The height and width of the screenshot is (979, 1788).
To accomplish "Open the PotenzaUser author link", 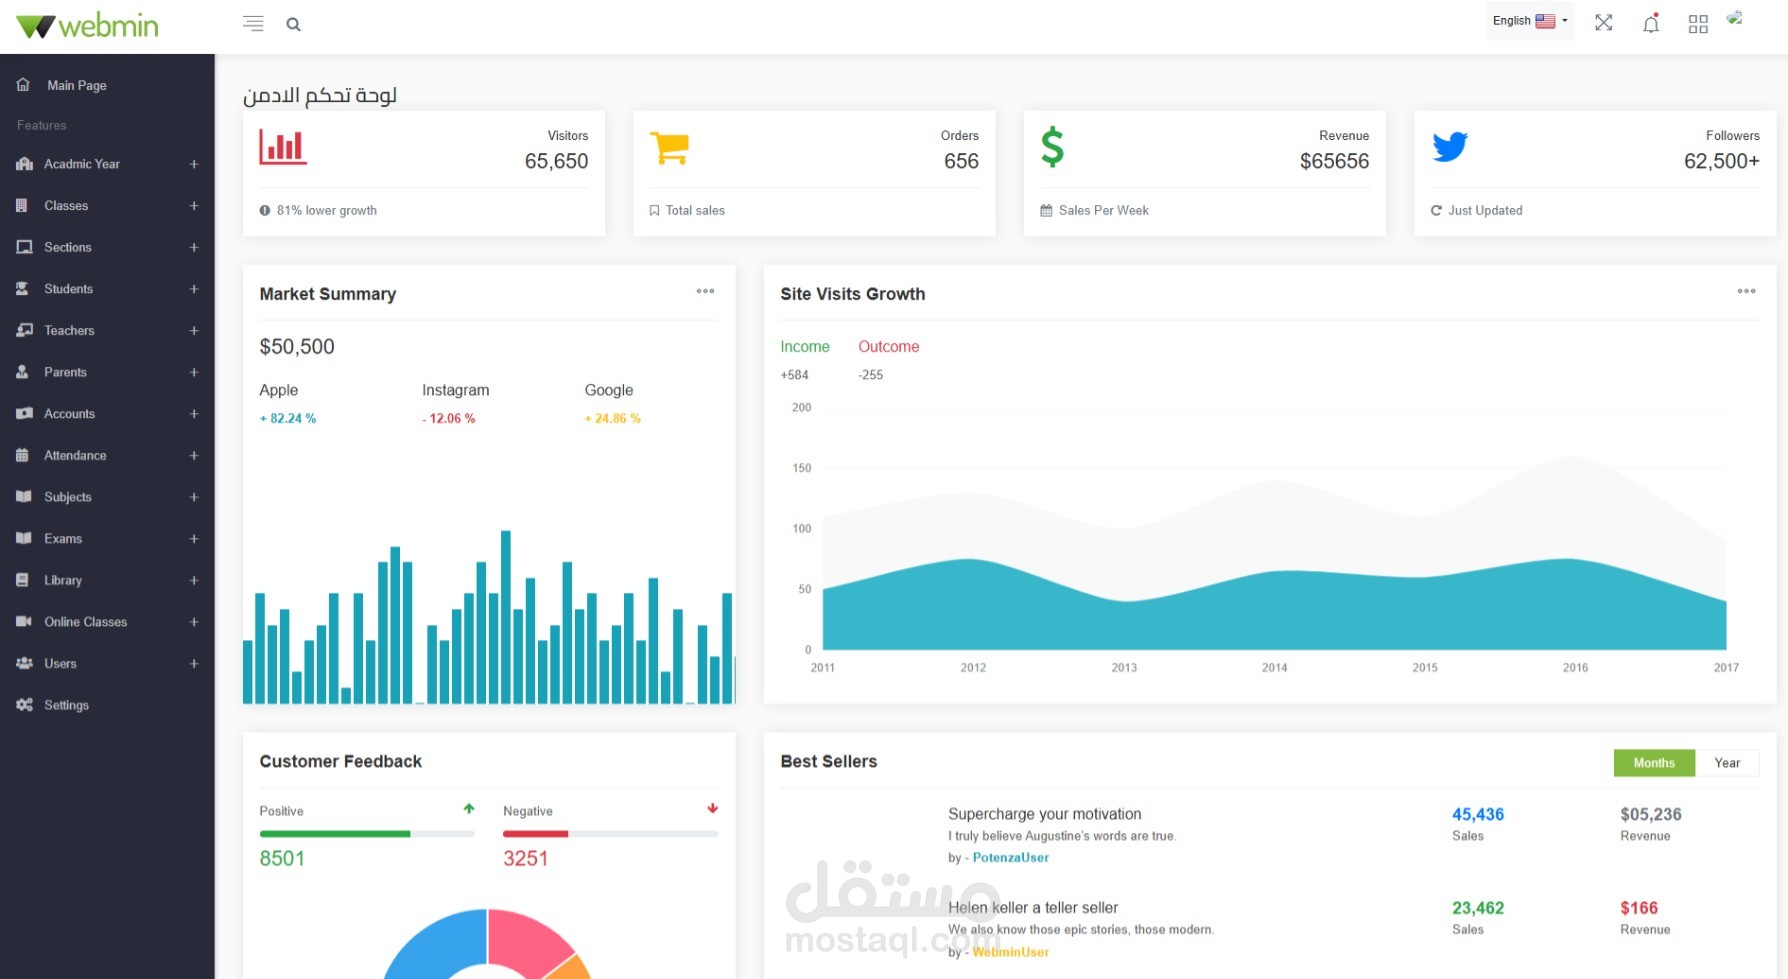I will point(1010,858).
